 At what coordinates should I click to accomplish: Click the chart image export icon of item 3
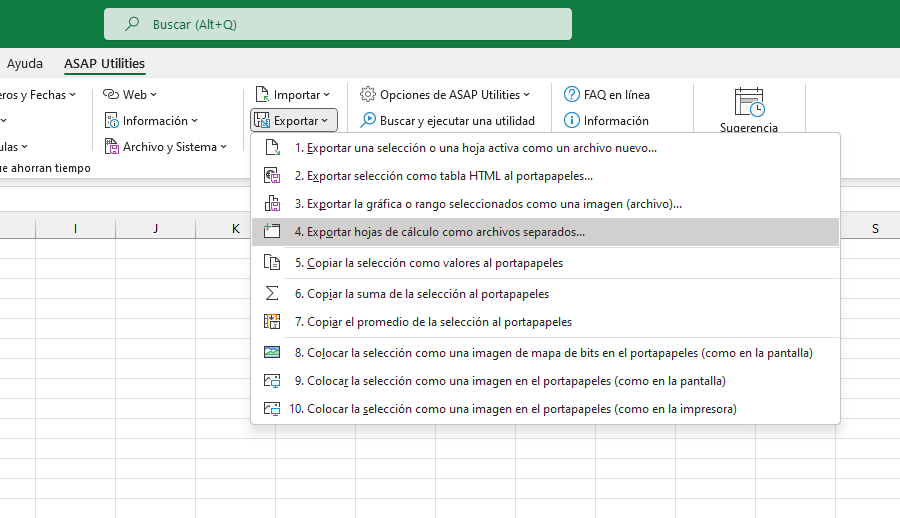pos(272,204)
